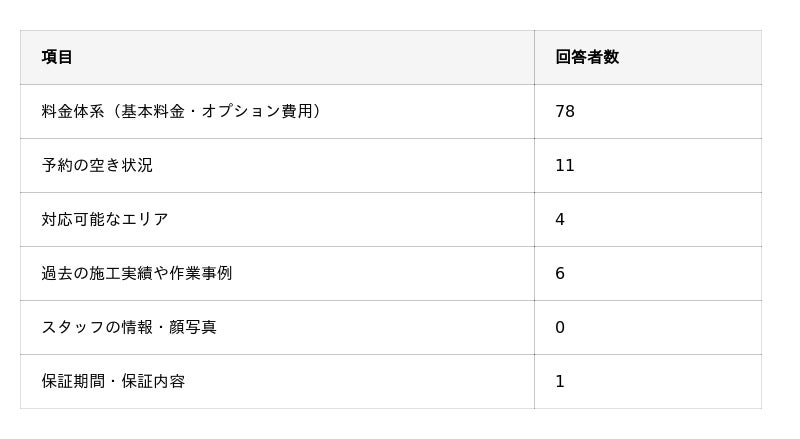The height and width of the screenshot is (439, 800).
Task: Select the スタッフの情報・顔写真 cell
Action: pyautogui.click(x=129, y=327)
